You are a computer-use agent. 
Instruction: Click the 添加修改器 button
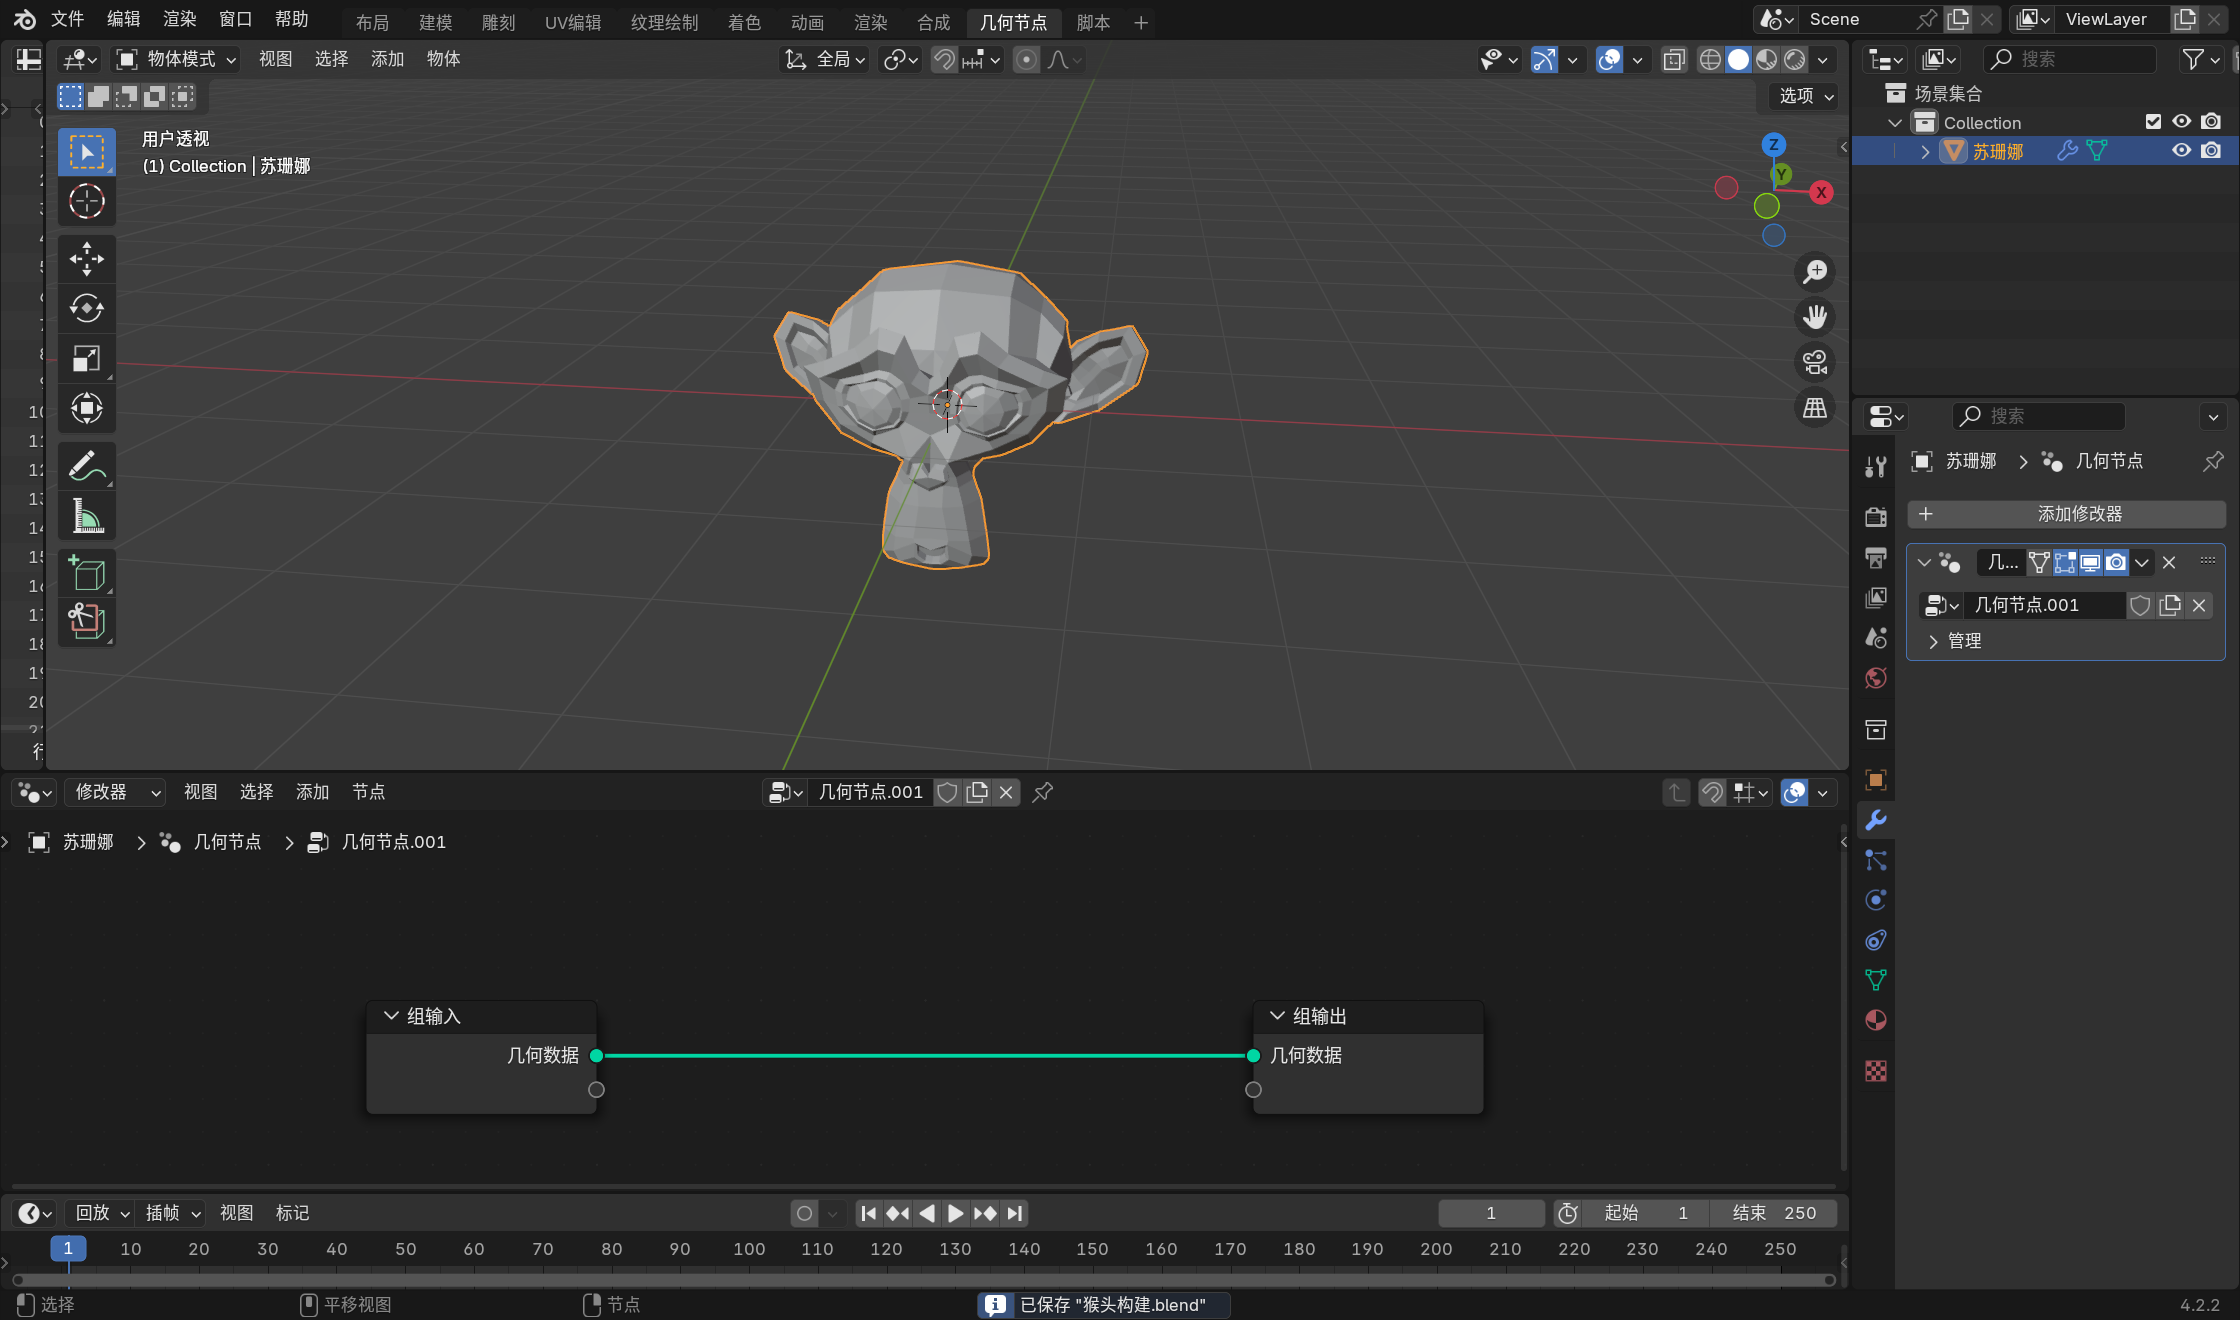click(2067, 514)
